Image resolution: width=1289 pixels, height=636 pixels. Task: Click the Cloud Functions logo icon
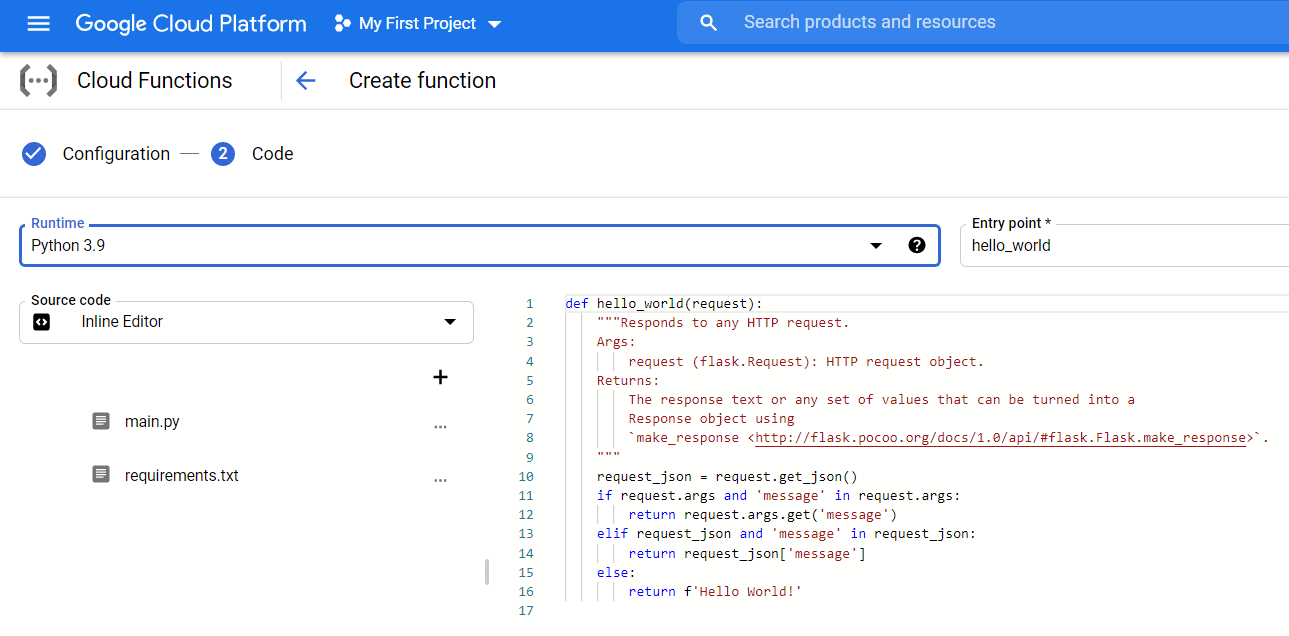pyautogui.click(x=39, y=81)
